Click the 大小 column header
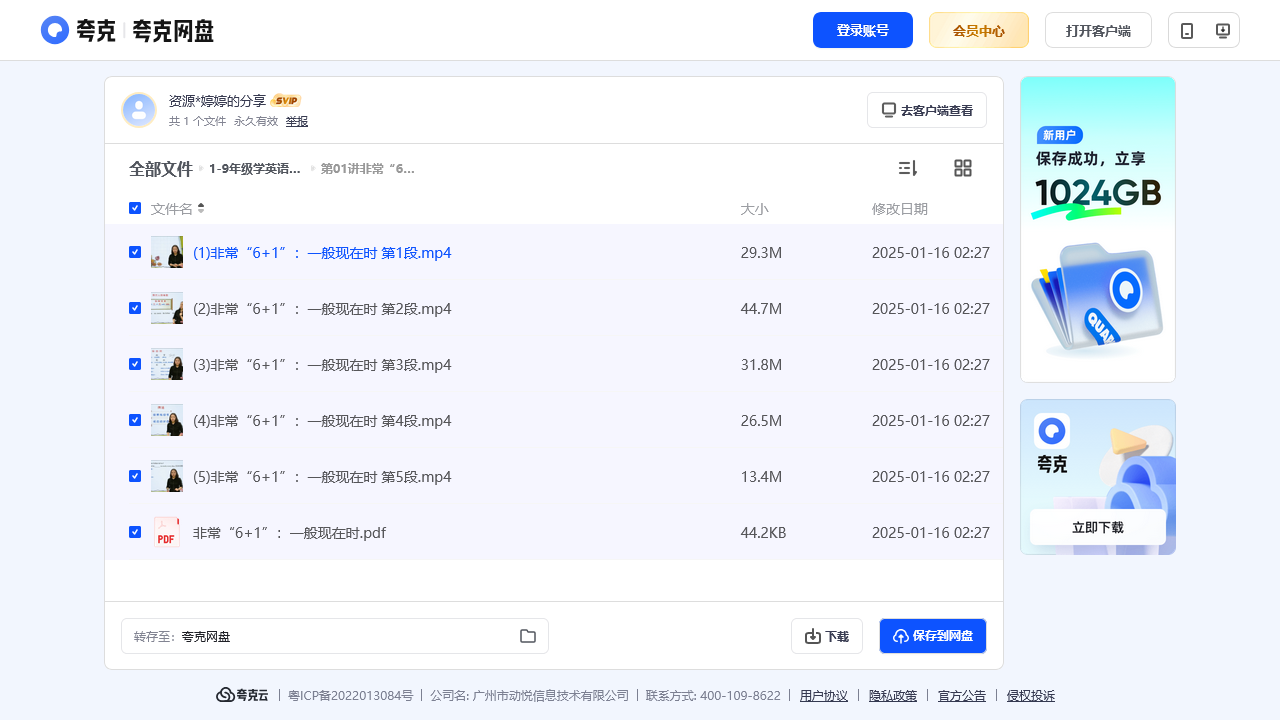1280x720 pixels. tap(754, 209)
